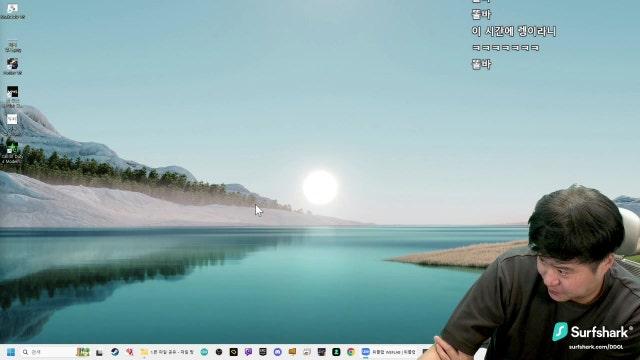Open the red scissors-like taskbar icon
Screen dimensions: 640x360
pos(130,352)
